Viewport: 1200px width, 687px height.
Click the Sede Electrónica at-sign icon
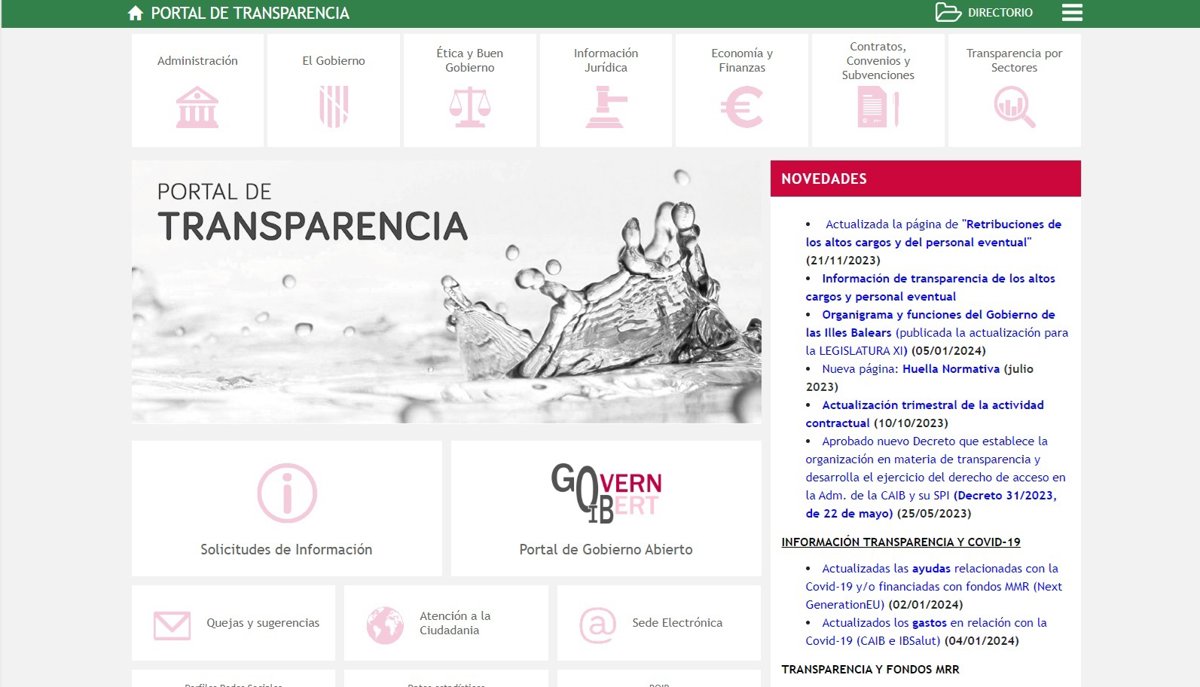coord(598,625)
